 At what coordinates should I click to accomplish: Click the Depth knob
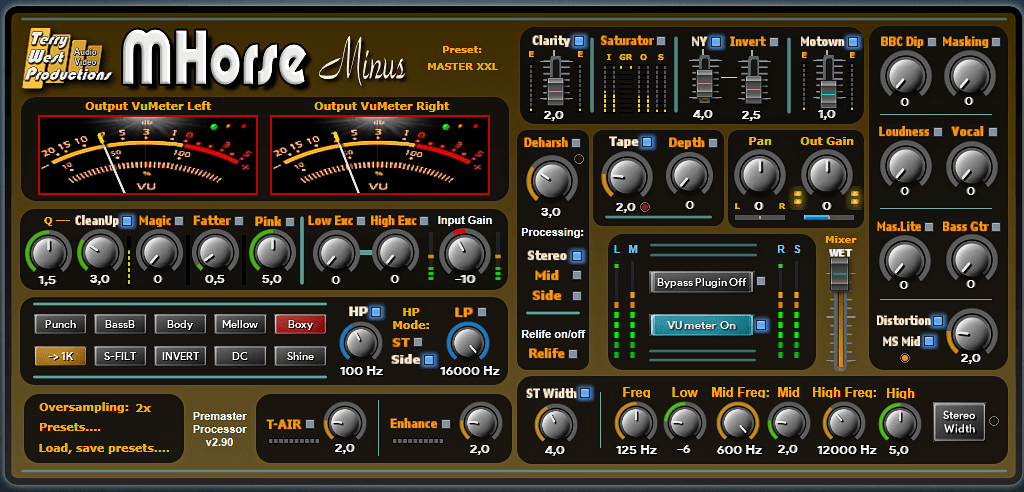point(688,175)
